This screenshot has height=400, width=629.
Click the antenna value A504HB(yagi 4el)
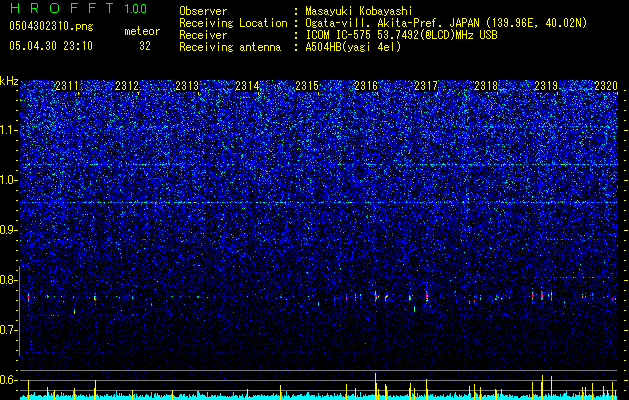(353, 47)
